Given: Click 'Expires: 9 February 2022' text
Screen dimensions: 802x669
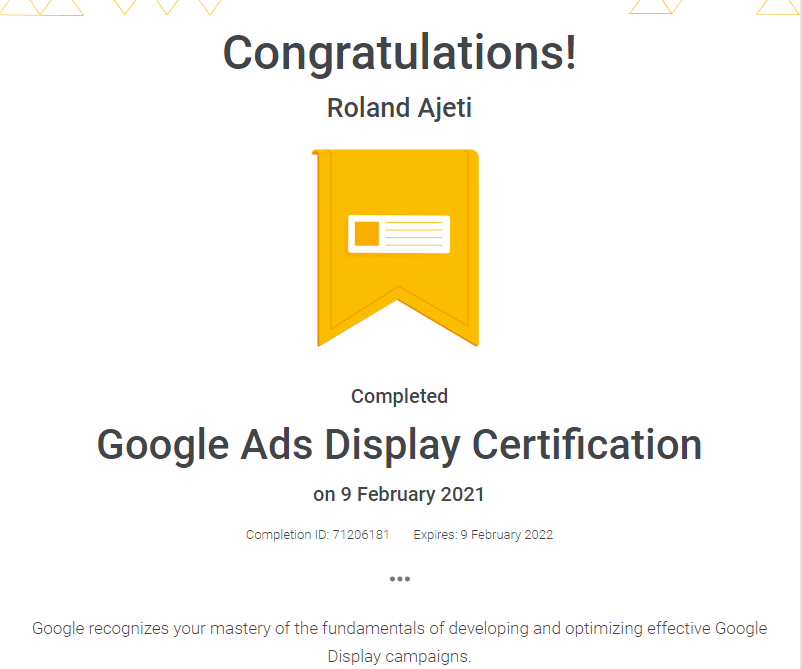Looking at the screenshot, I should (x=483, y=534).
